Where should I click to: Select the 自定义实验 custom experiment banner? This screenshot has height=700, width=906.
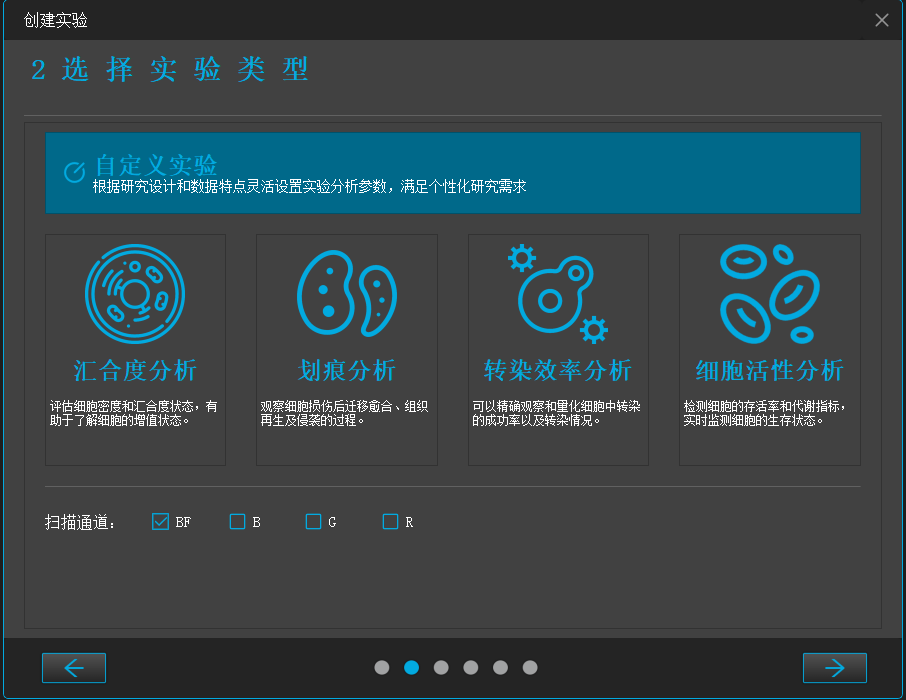pos(452,173)
